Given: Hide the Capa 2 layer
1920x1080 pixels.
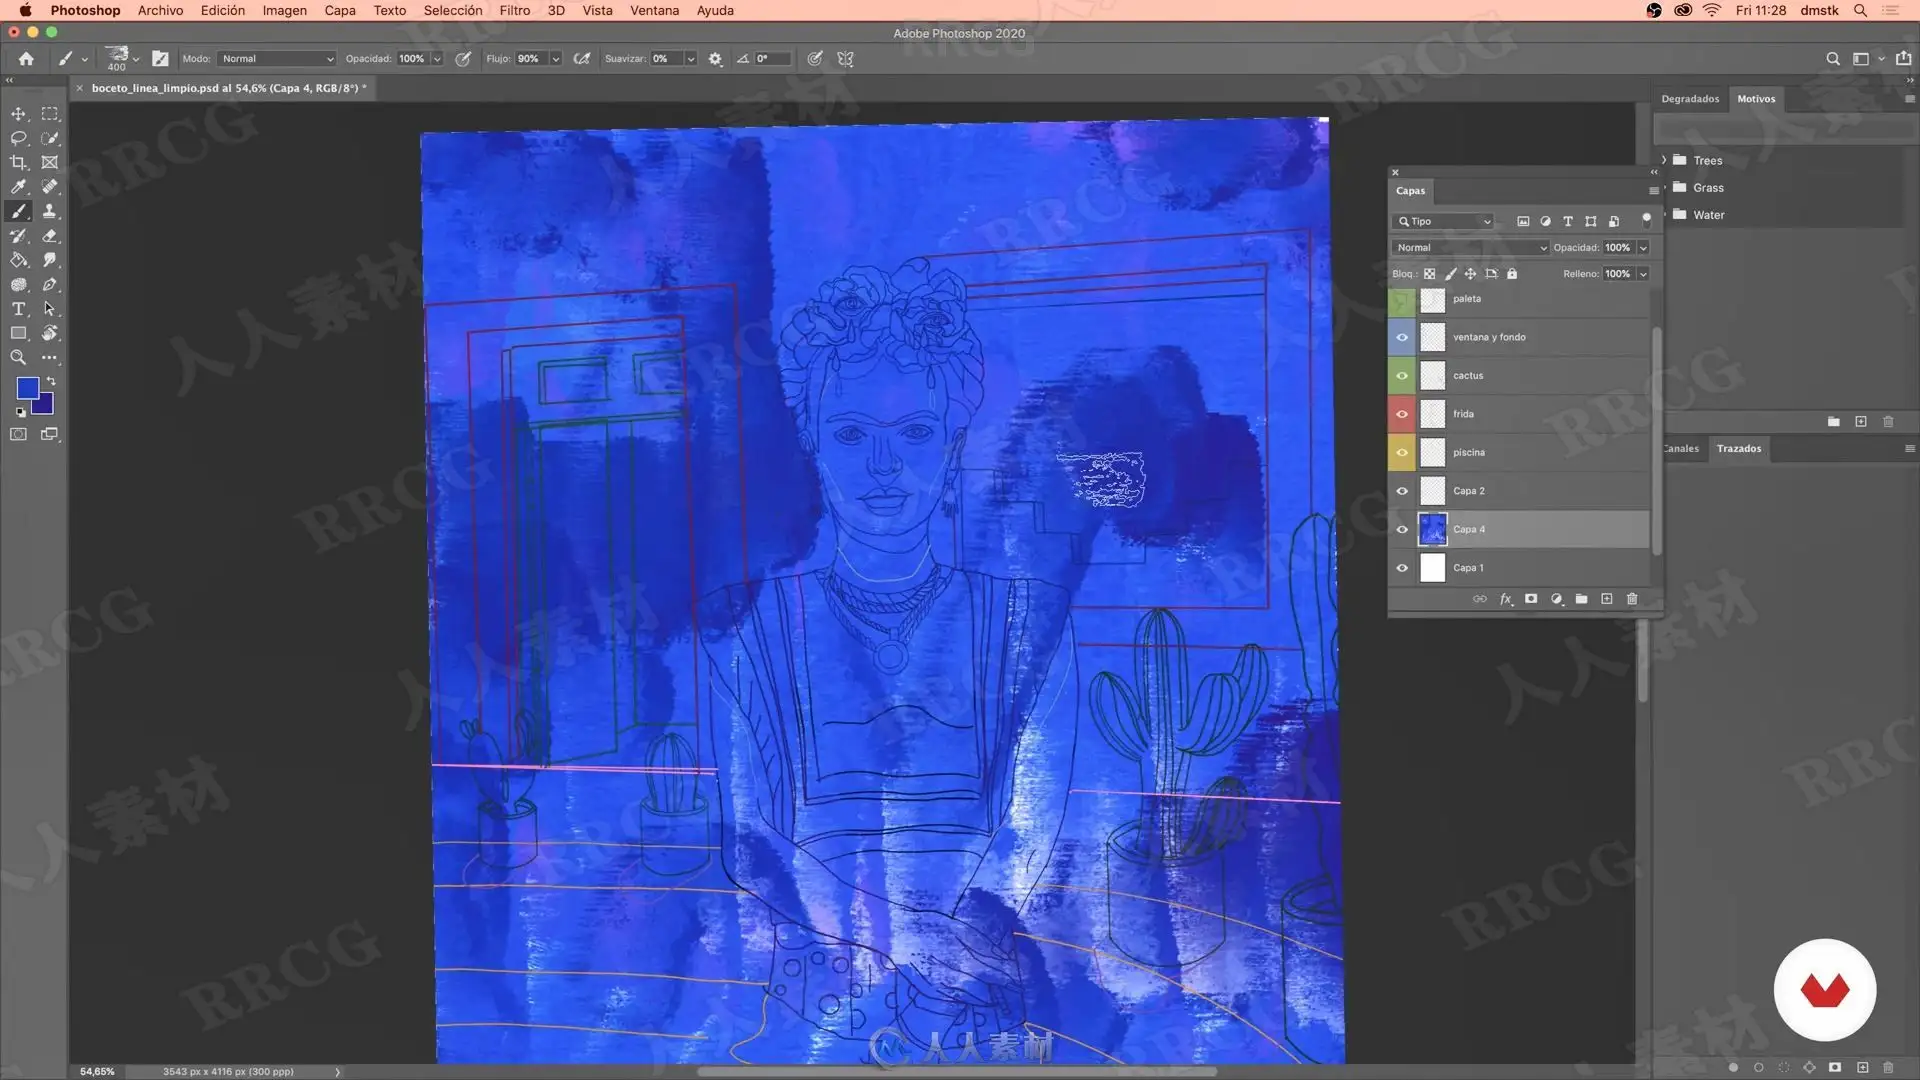Looking at the screenshot, I should click(1402, 491).
